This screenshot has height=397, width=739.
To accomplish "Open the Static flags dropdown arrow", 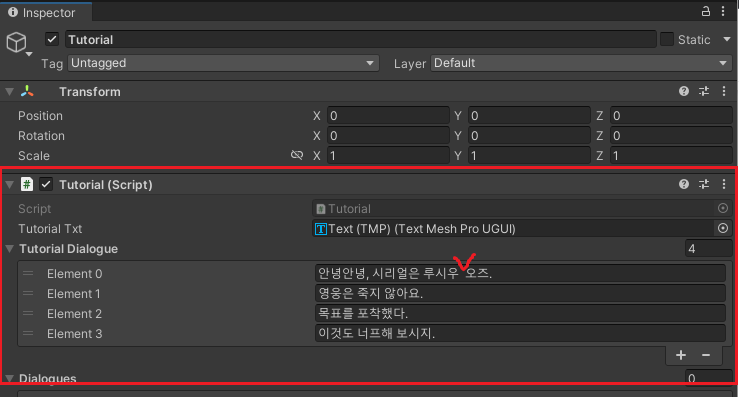I will (727, 40).
